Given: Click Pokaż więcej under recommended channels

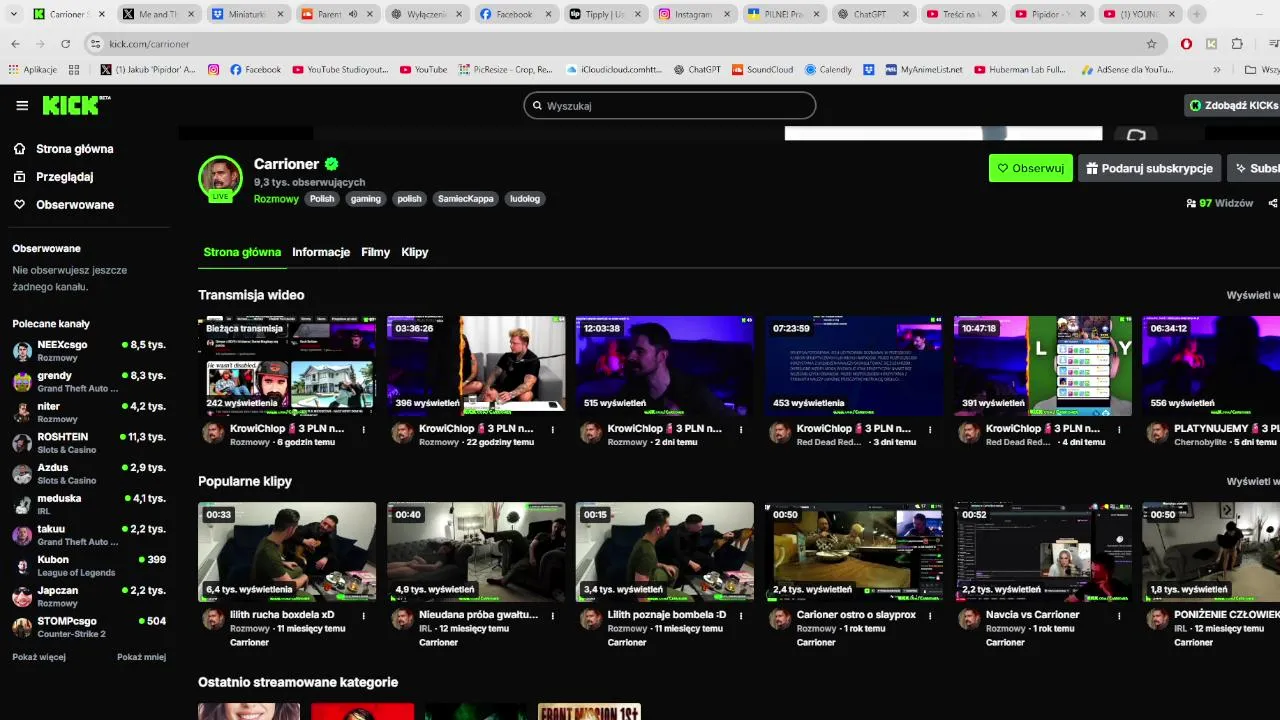Looking at the screenshot, I should [39, 657].
